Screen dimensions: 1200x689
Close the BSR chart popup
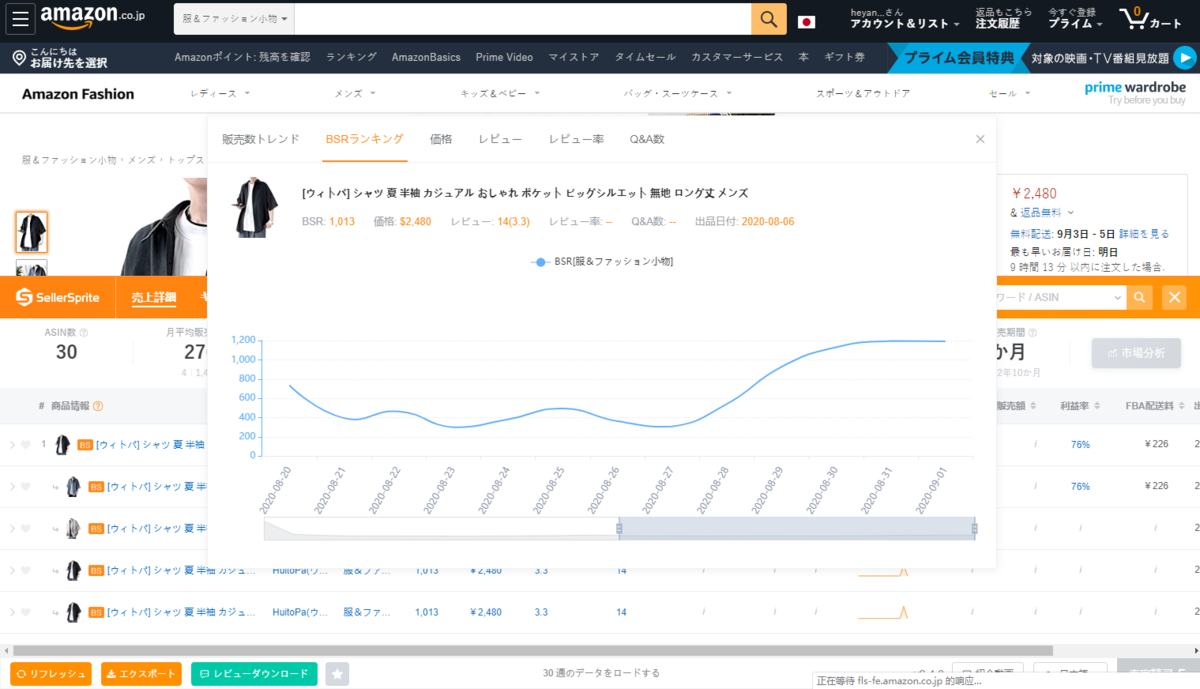click(x=980, y=139)
